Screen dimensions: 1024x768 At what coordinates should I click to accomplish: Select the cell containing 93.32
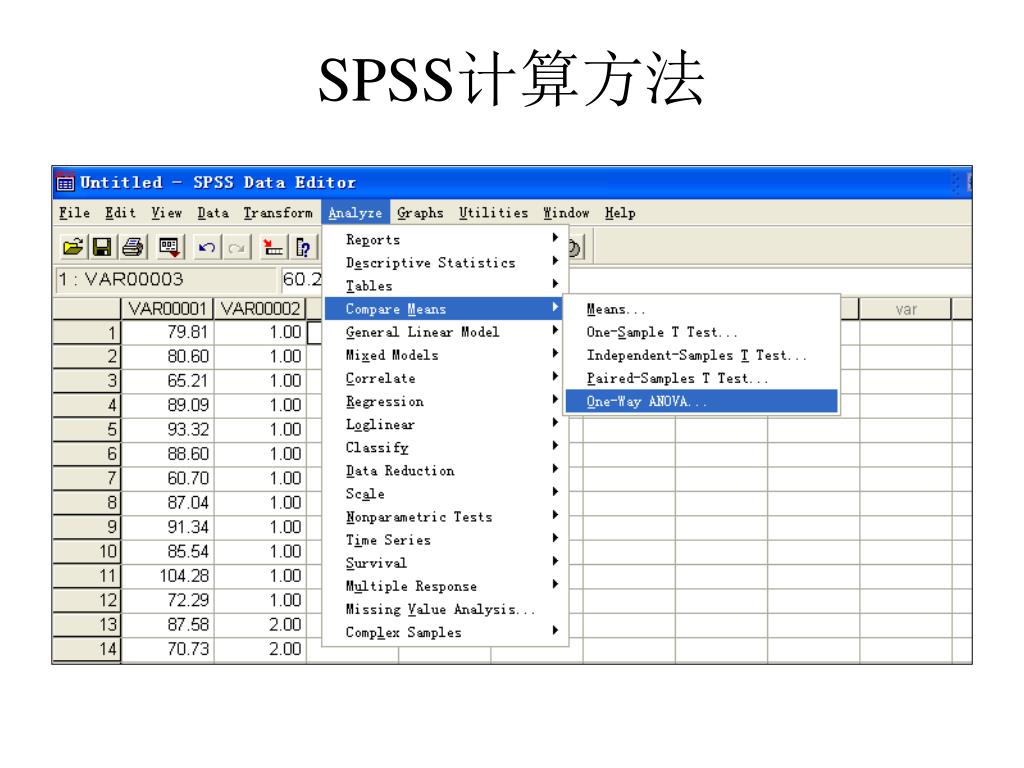pyautogui.click(x=168, y=430)
